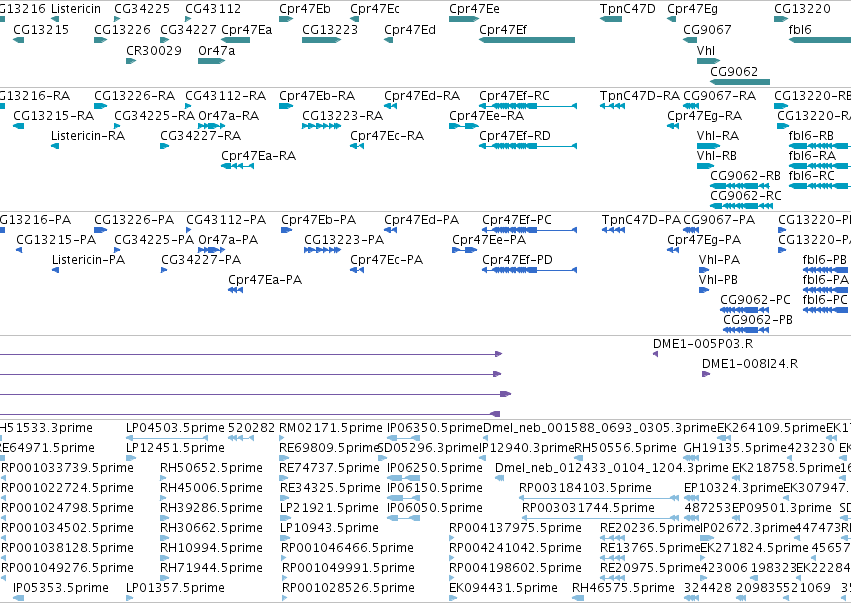Click the CG9067 gene label
Image resolution: width=851 pixels, height=603 pixels.
(707, 29)
